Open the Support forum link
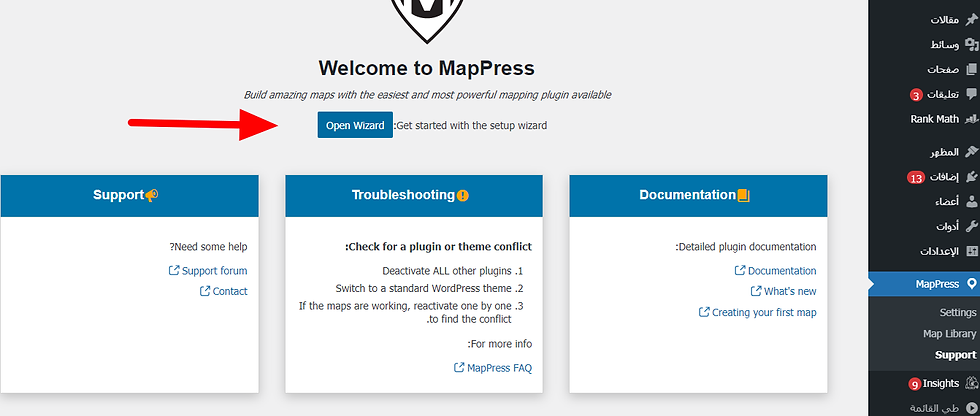This screenshot has height=416, width=980. 214,270
